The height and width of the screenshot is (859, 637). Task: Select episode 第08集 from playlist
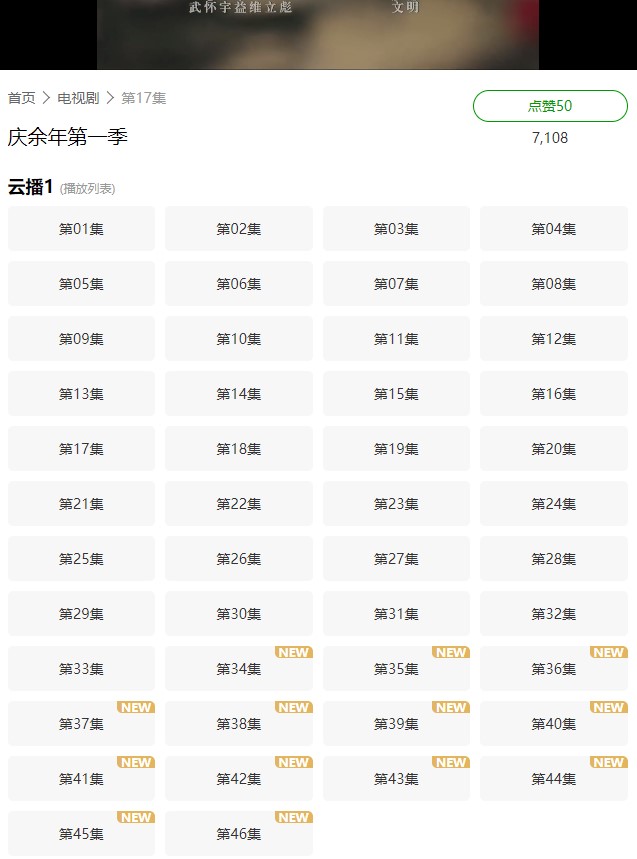click(553, 284)
